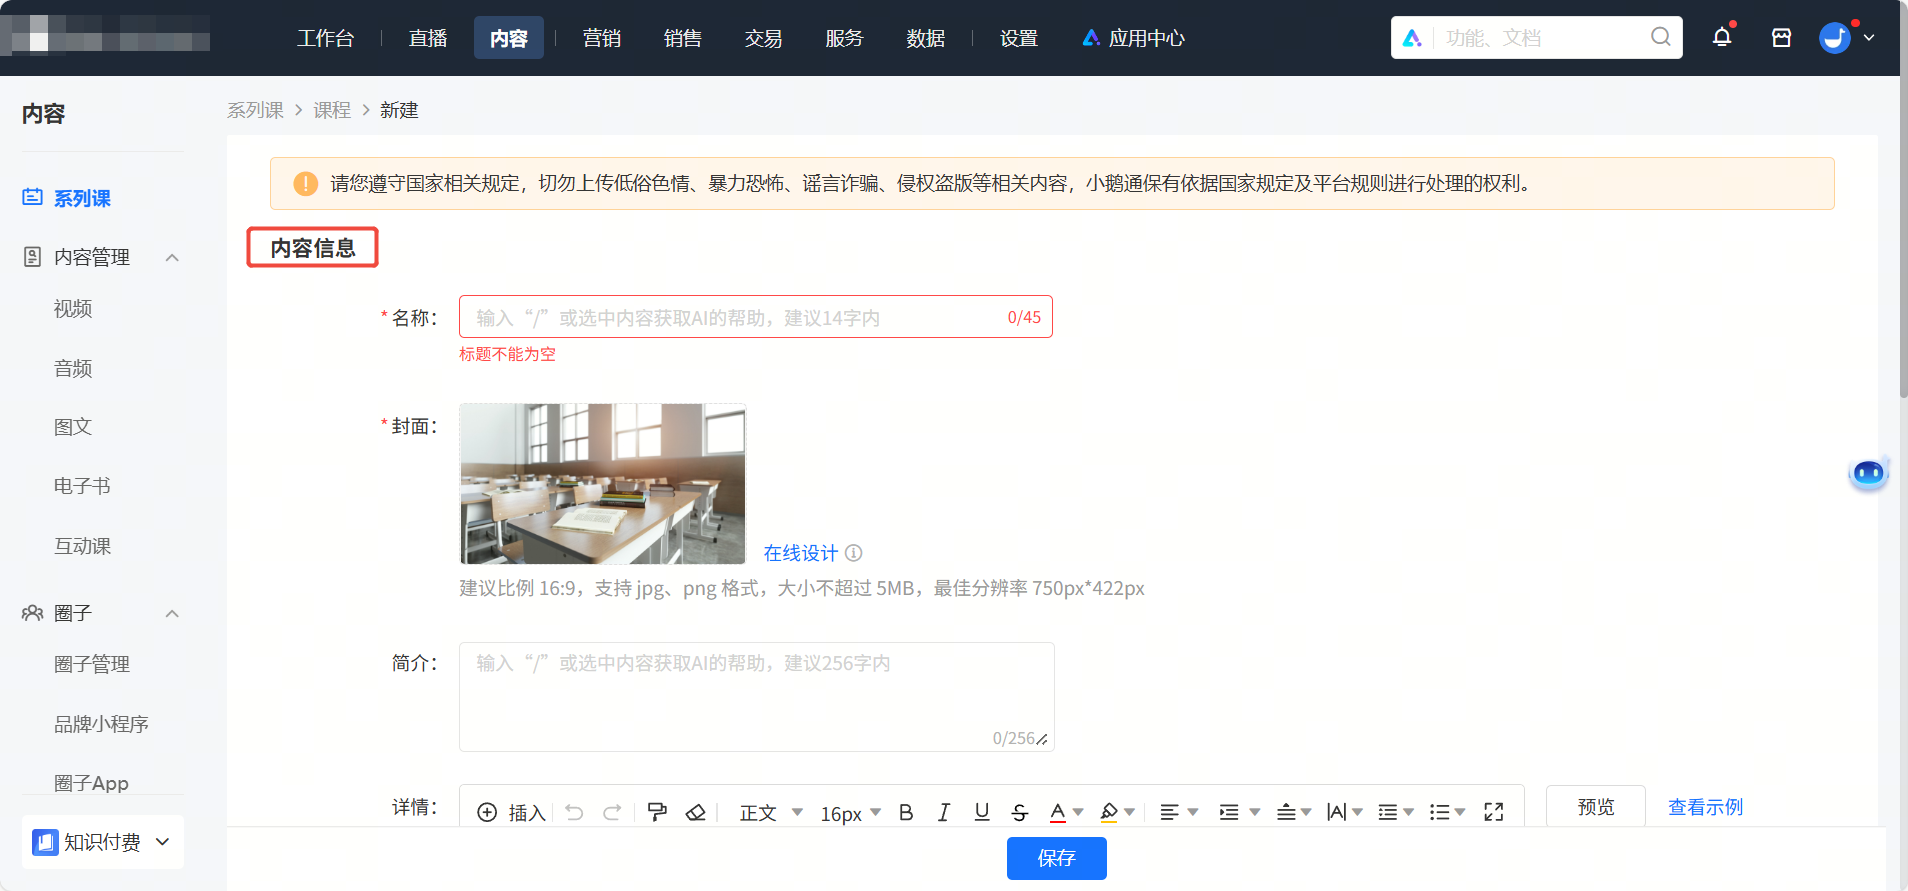This screenshot has height=891, width=1908.
Task: Open the highlight color dropdown arrow
Action: click(1129, 812)
